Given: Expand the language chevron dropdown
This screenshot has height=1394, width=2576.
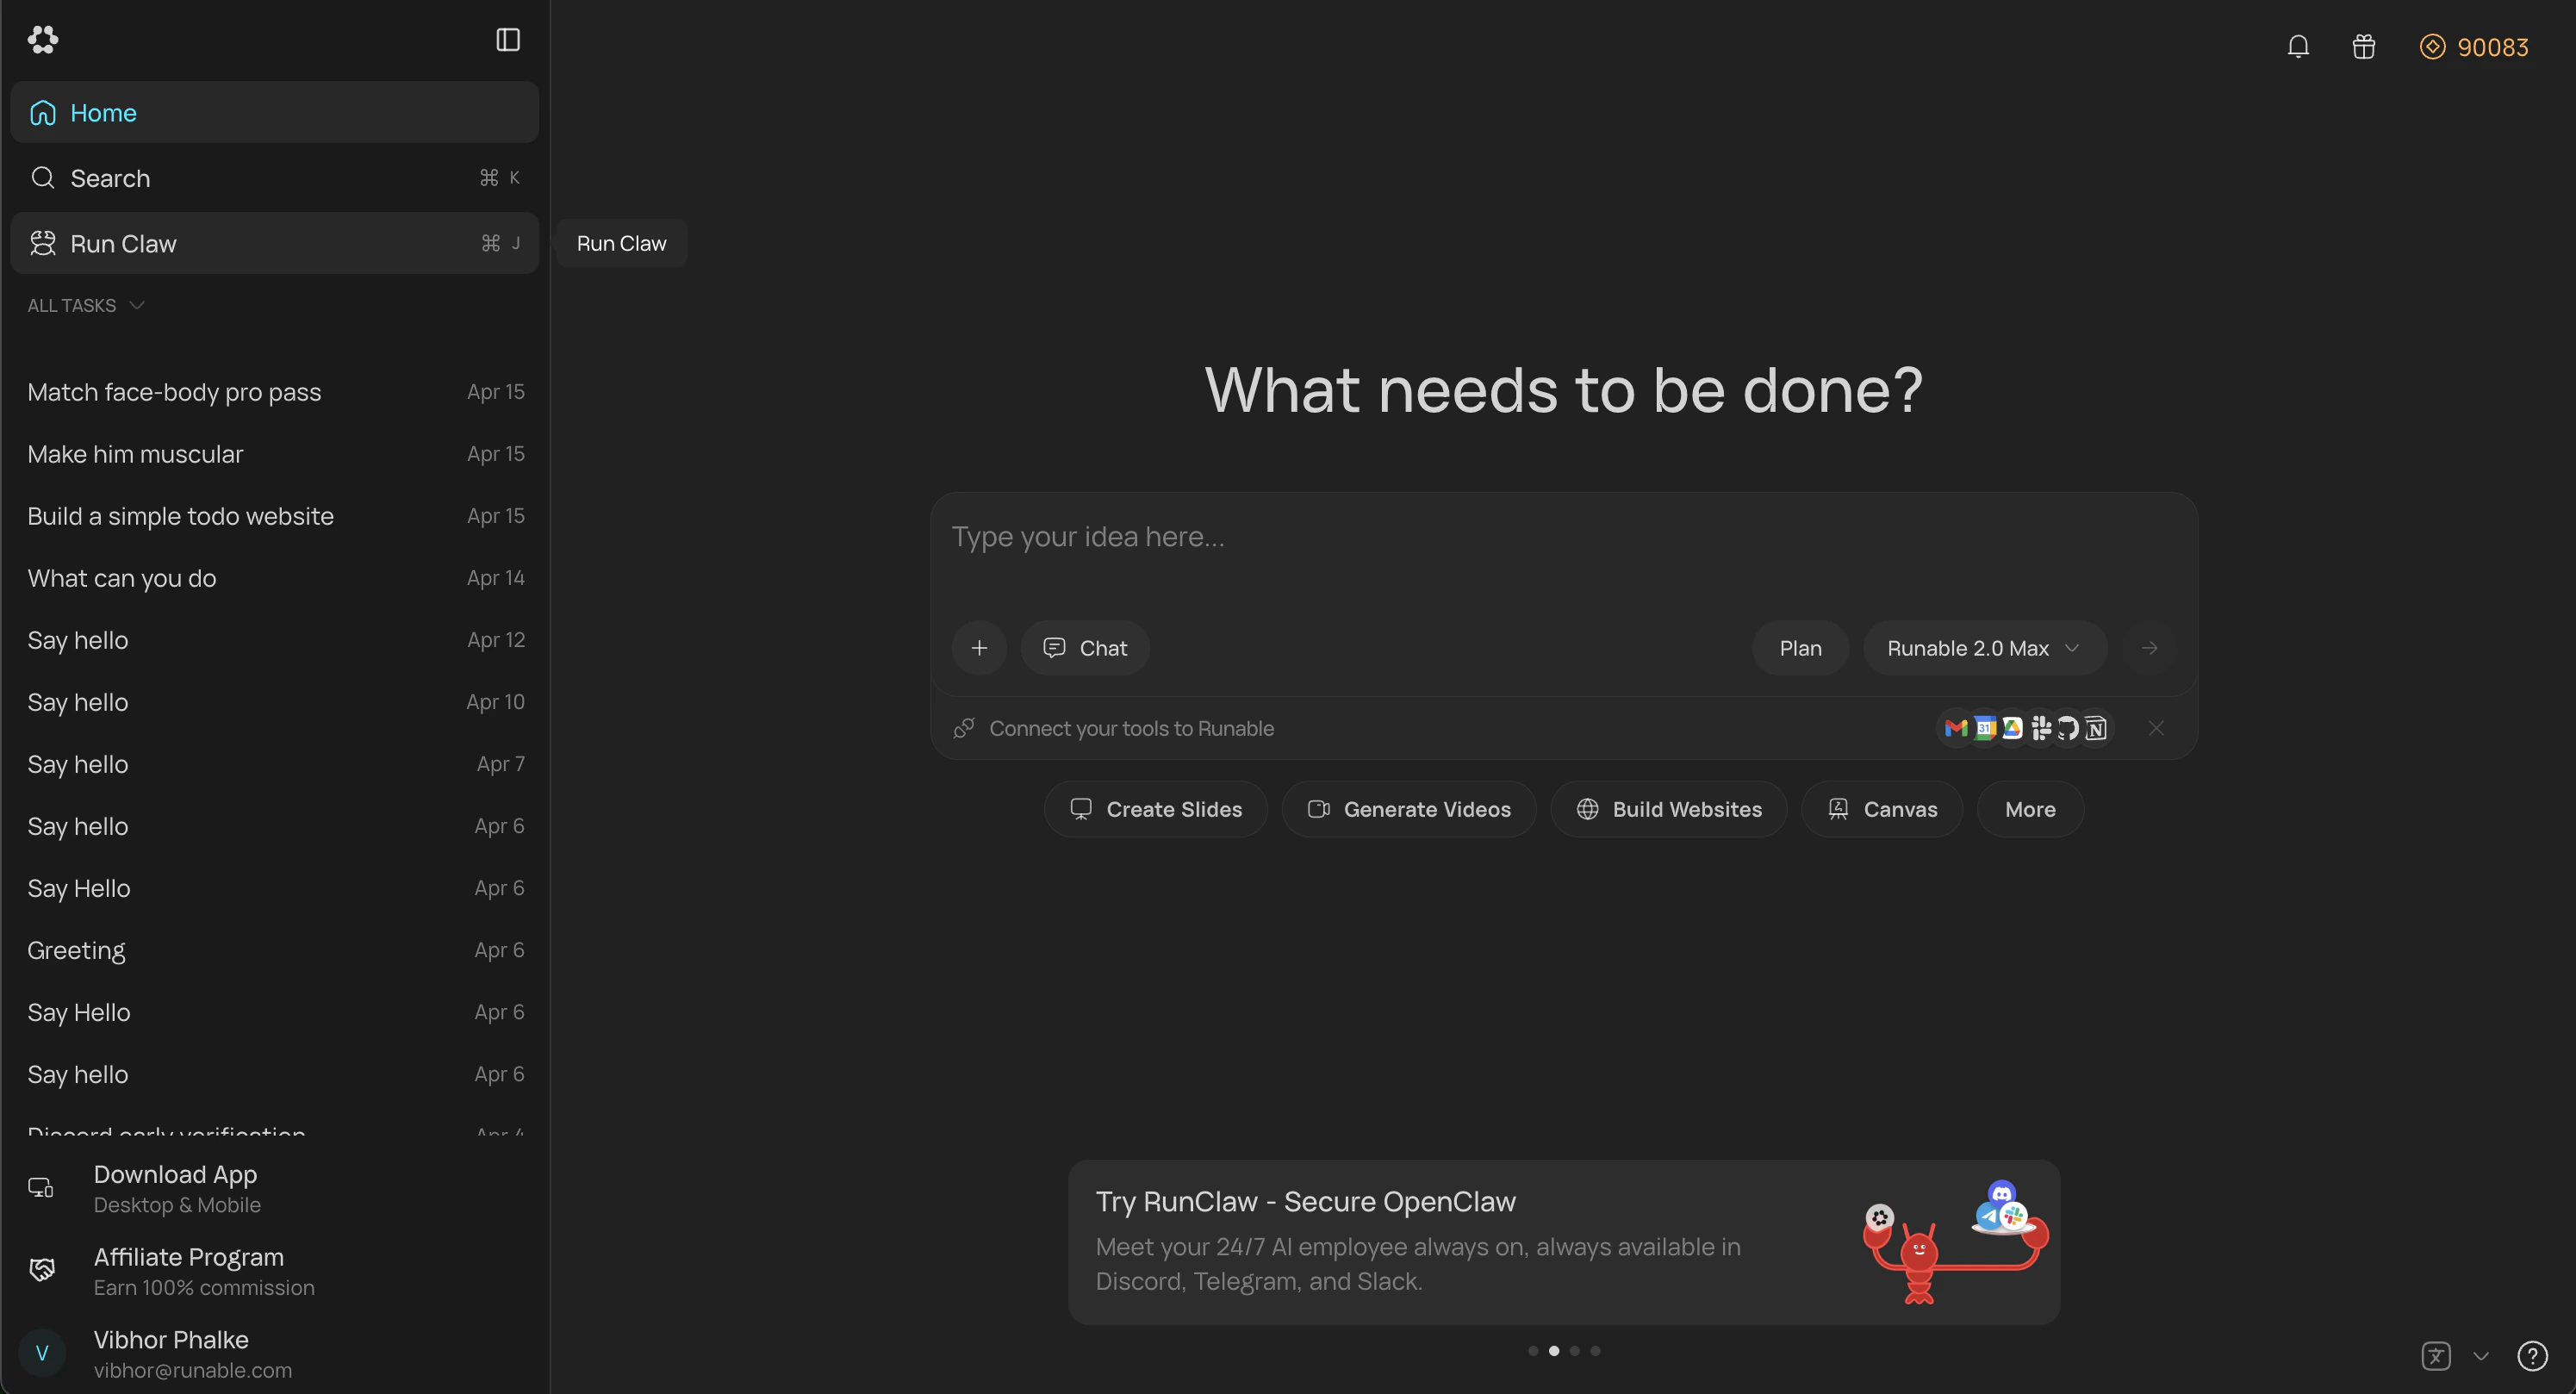Looking at the screenshot, I should (2480, 1356).
